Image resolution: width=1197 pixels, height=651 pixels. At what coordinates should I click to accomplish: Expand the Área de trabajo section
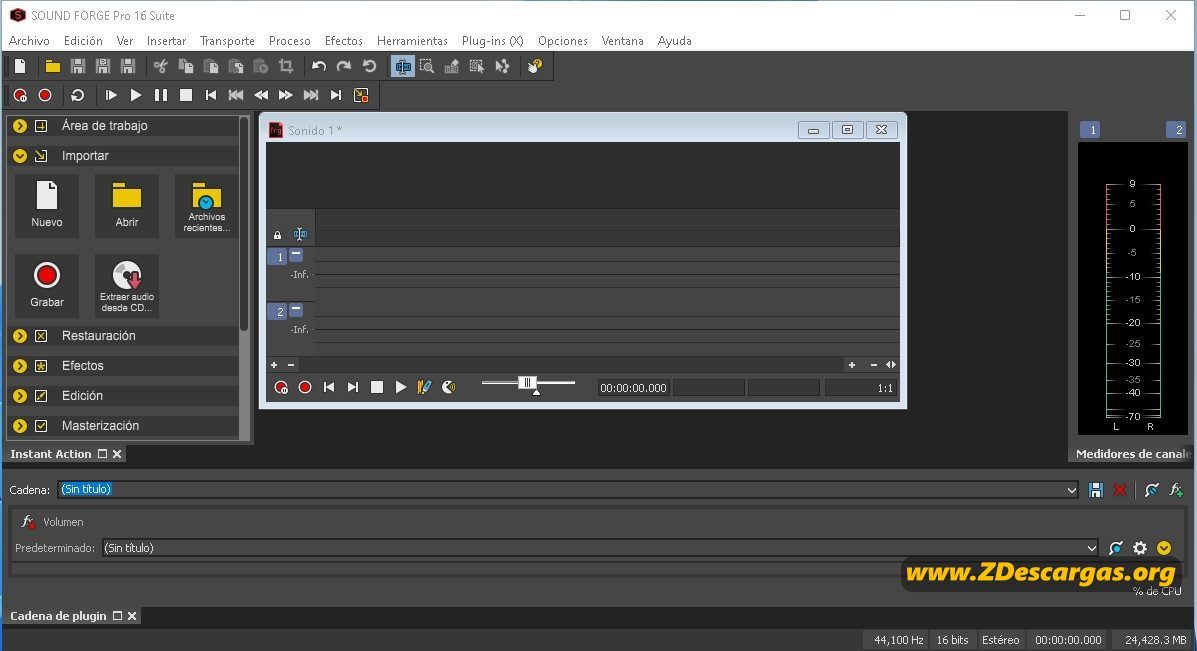[x=20, y=126]
